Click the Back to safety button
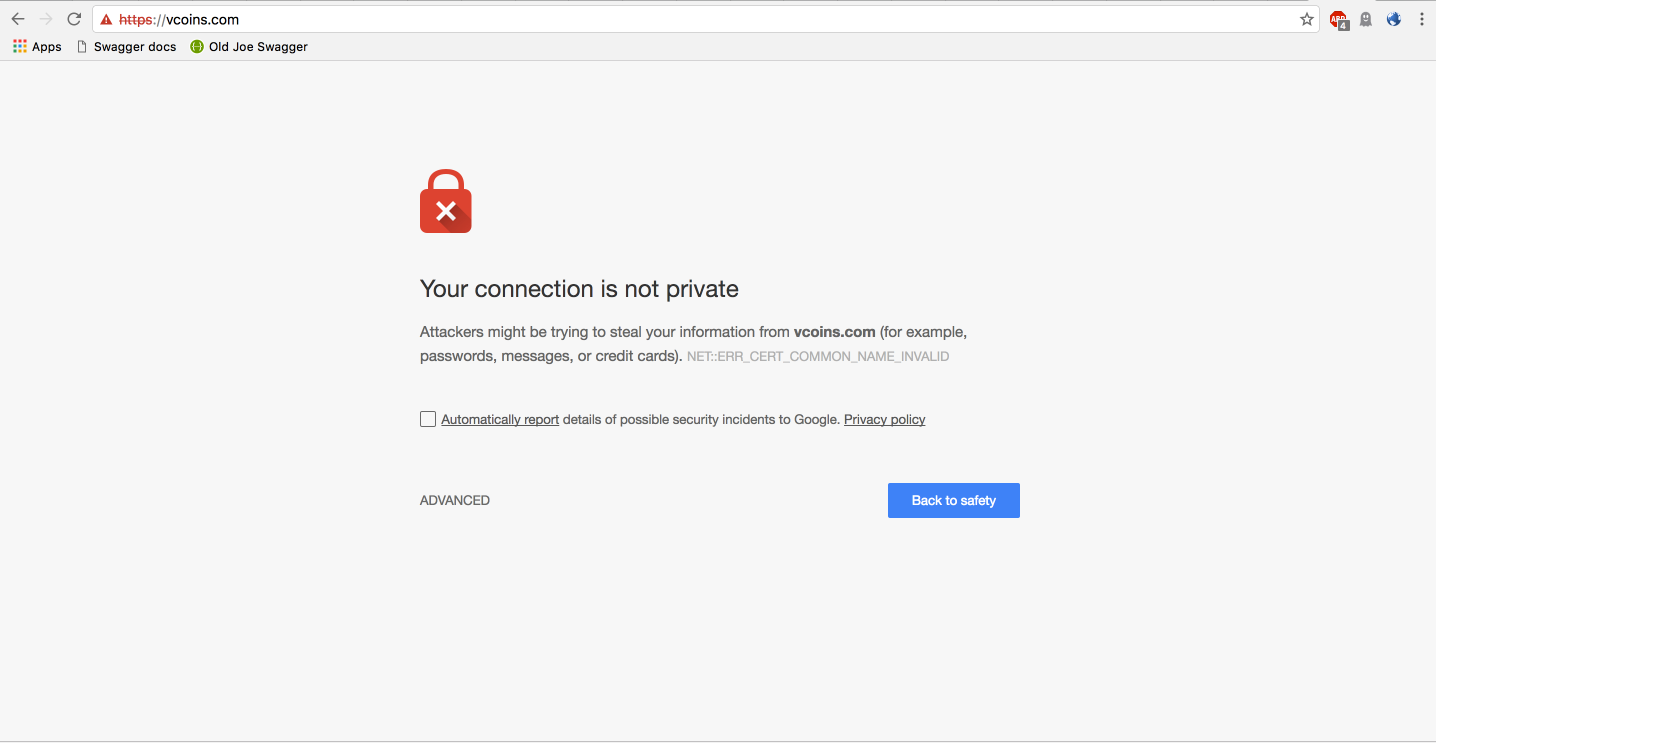 tap(954, 500)
